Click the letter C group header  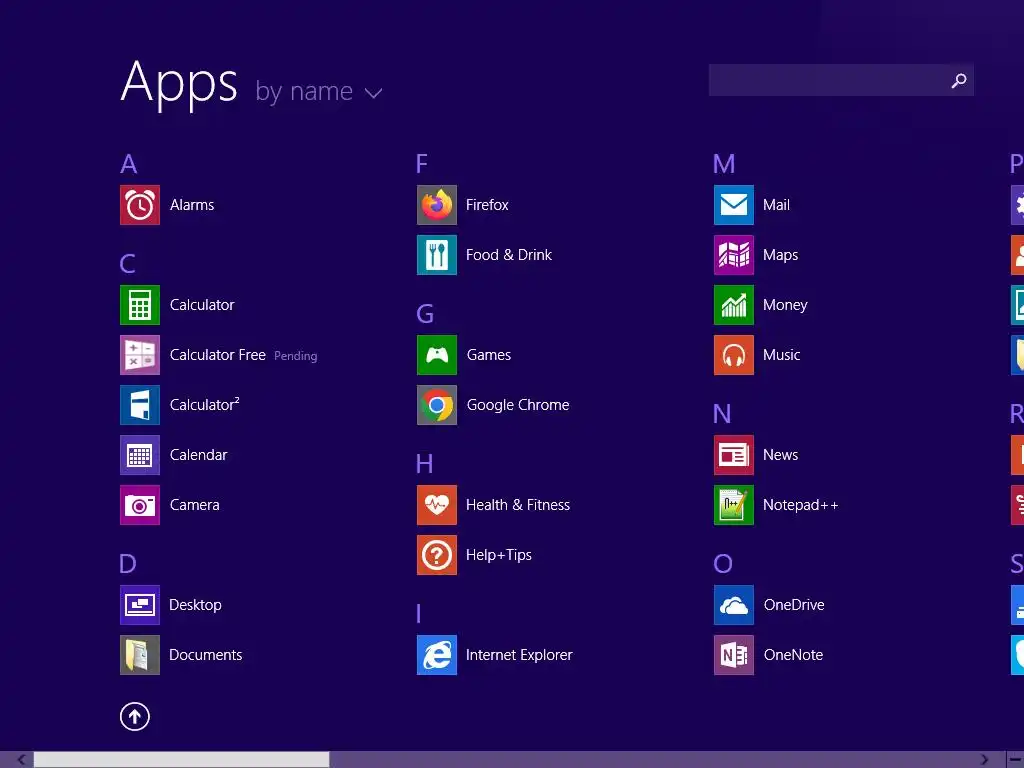127,264
